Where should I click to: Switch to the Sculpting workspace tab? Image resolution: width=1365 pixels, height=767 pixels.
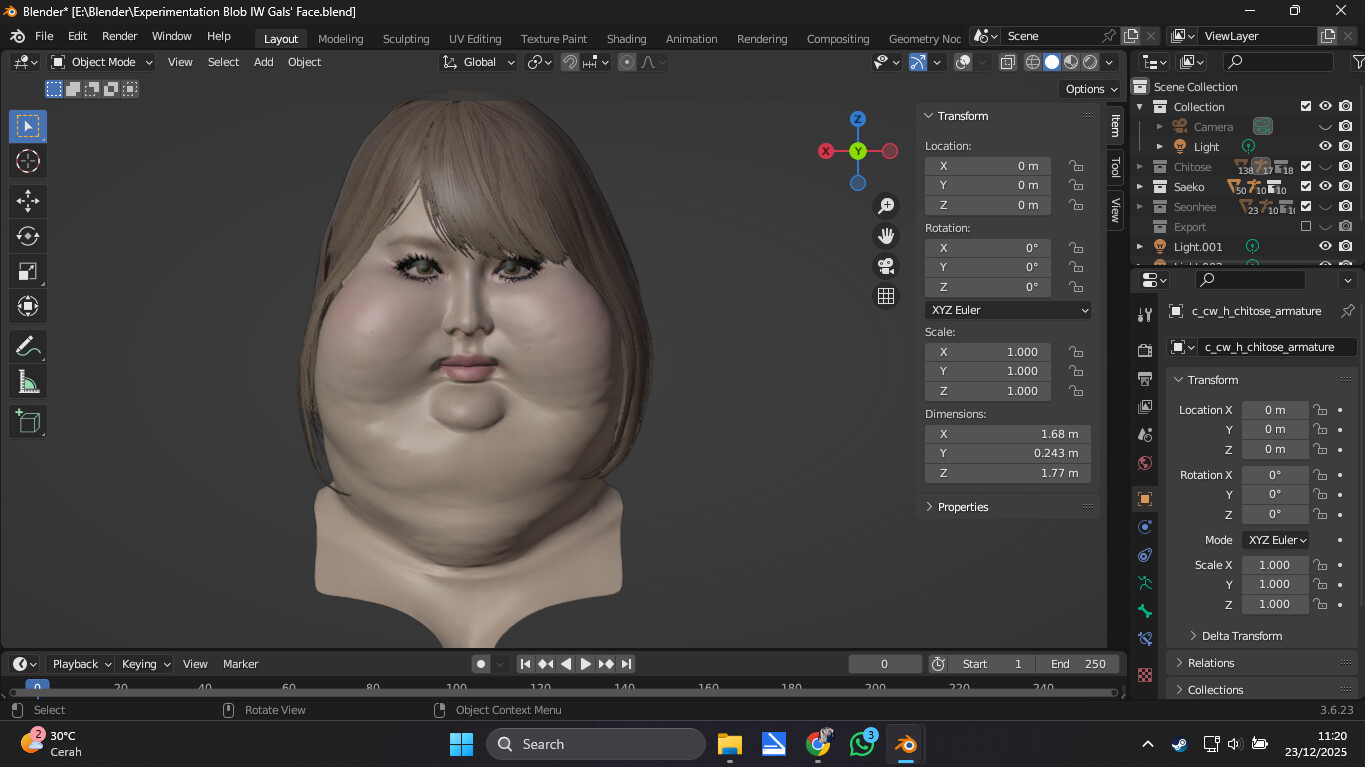point(405,39)
